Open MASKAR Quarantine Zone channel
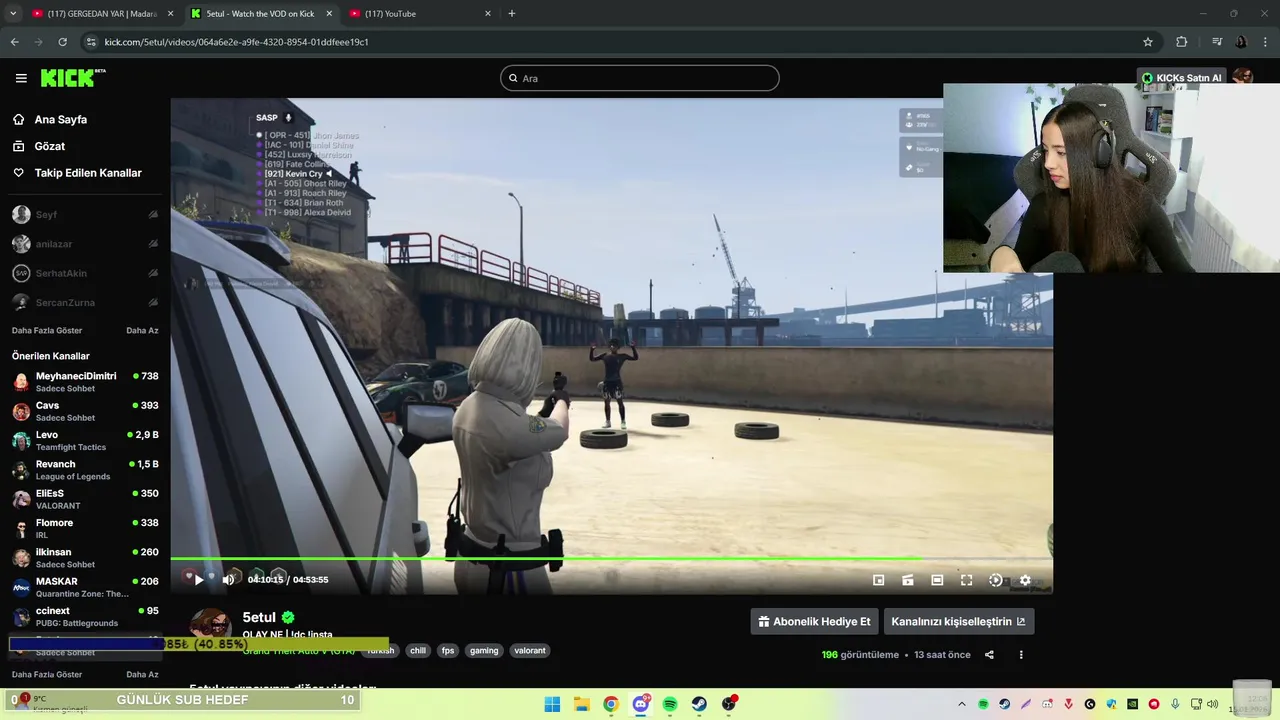The height and width of the screenshot is (720, 1280). click(85, 587)
